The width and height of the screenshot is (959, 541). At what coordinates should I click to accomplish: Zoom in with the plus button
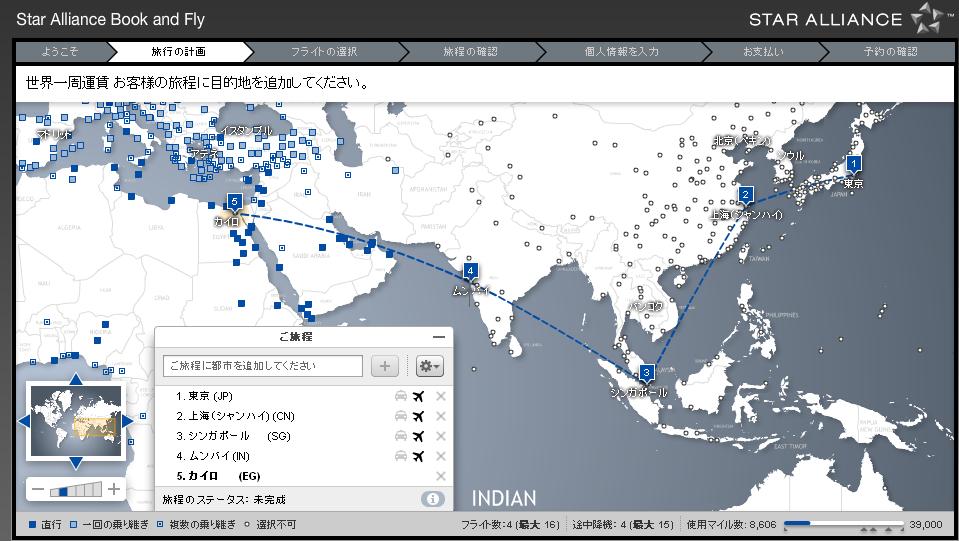[x=114, y=490]
